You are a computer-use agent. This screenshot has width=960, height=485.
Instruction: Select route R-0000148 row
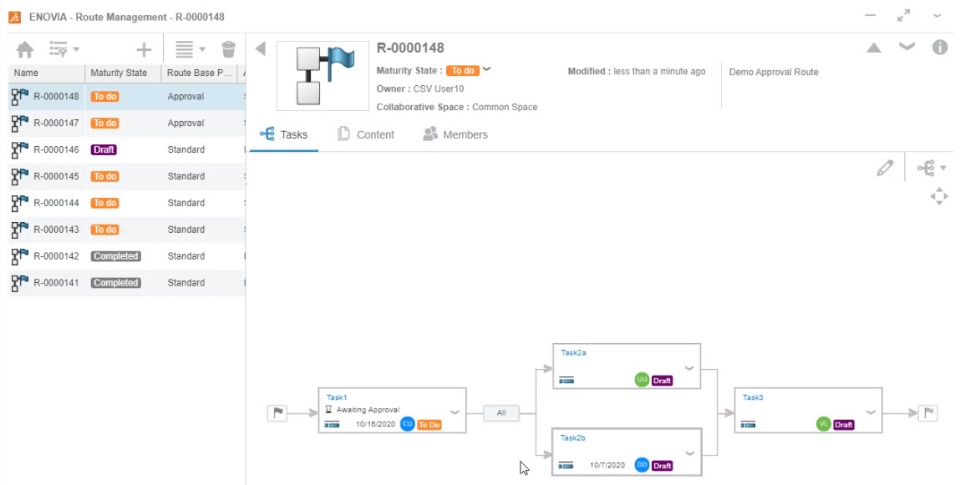pyautogui.click(x=127, y=96)
